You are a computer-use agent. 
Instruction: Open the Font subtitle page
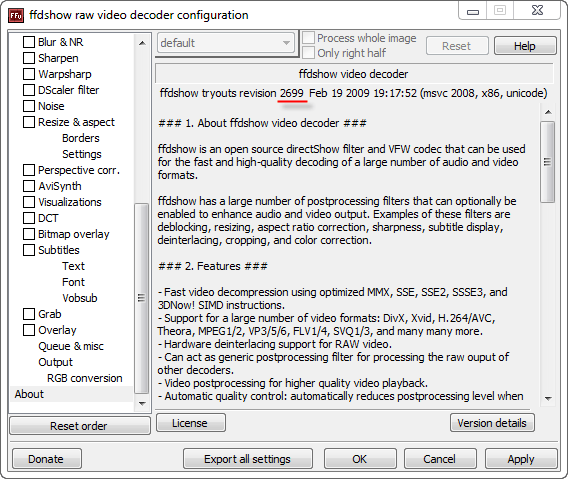click(x=73, y=282)
